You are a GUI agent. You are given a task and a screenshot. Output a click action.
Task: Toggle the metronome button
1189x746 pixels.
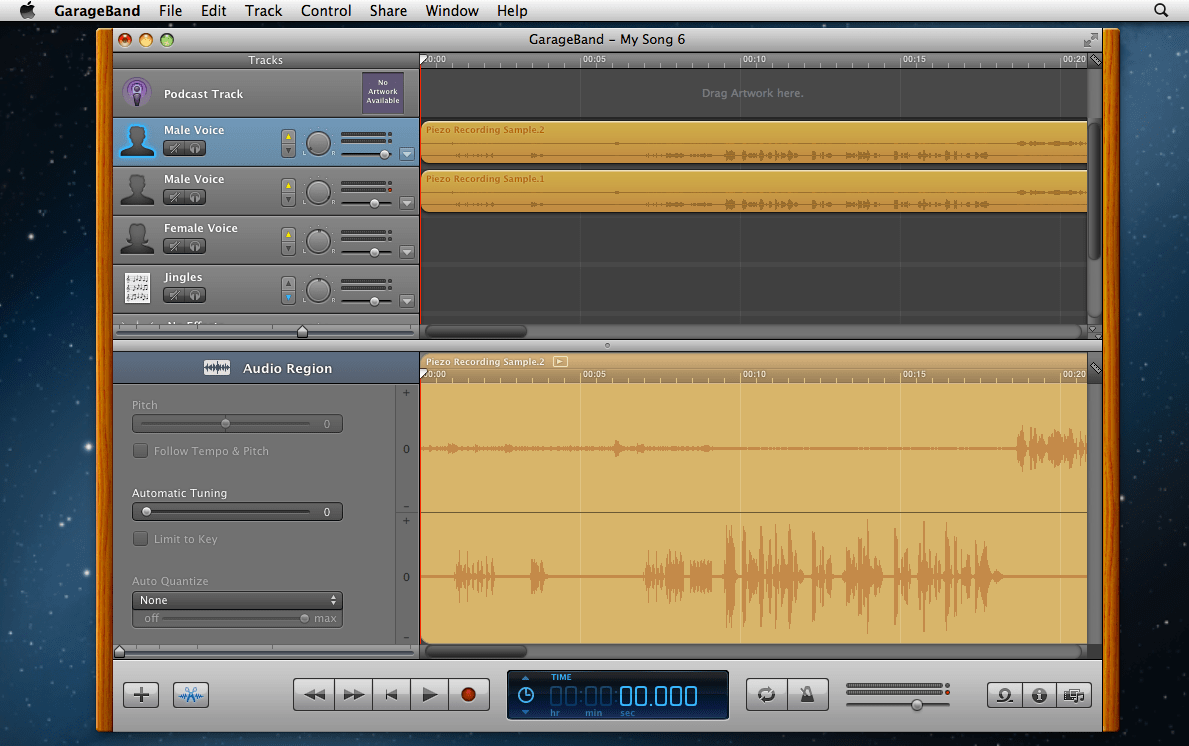807,694
